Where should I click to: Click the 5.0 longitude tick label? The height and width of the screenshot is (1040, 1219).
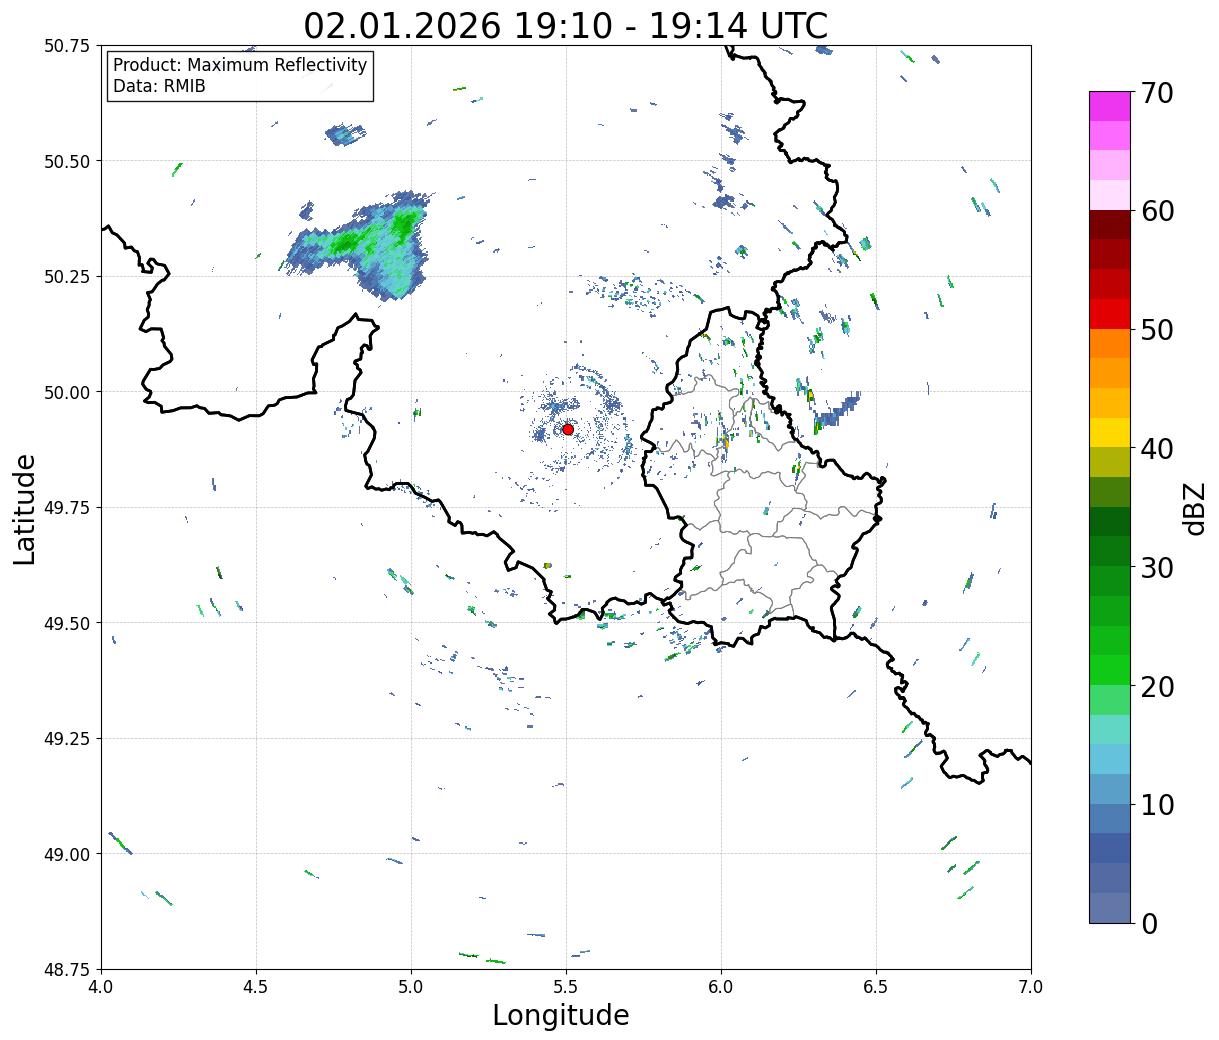click(411, 987)
